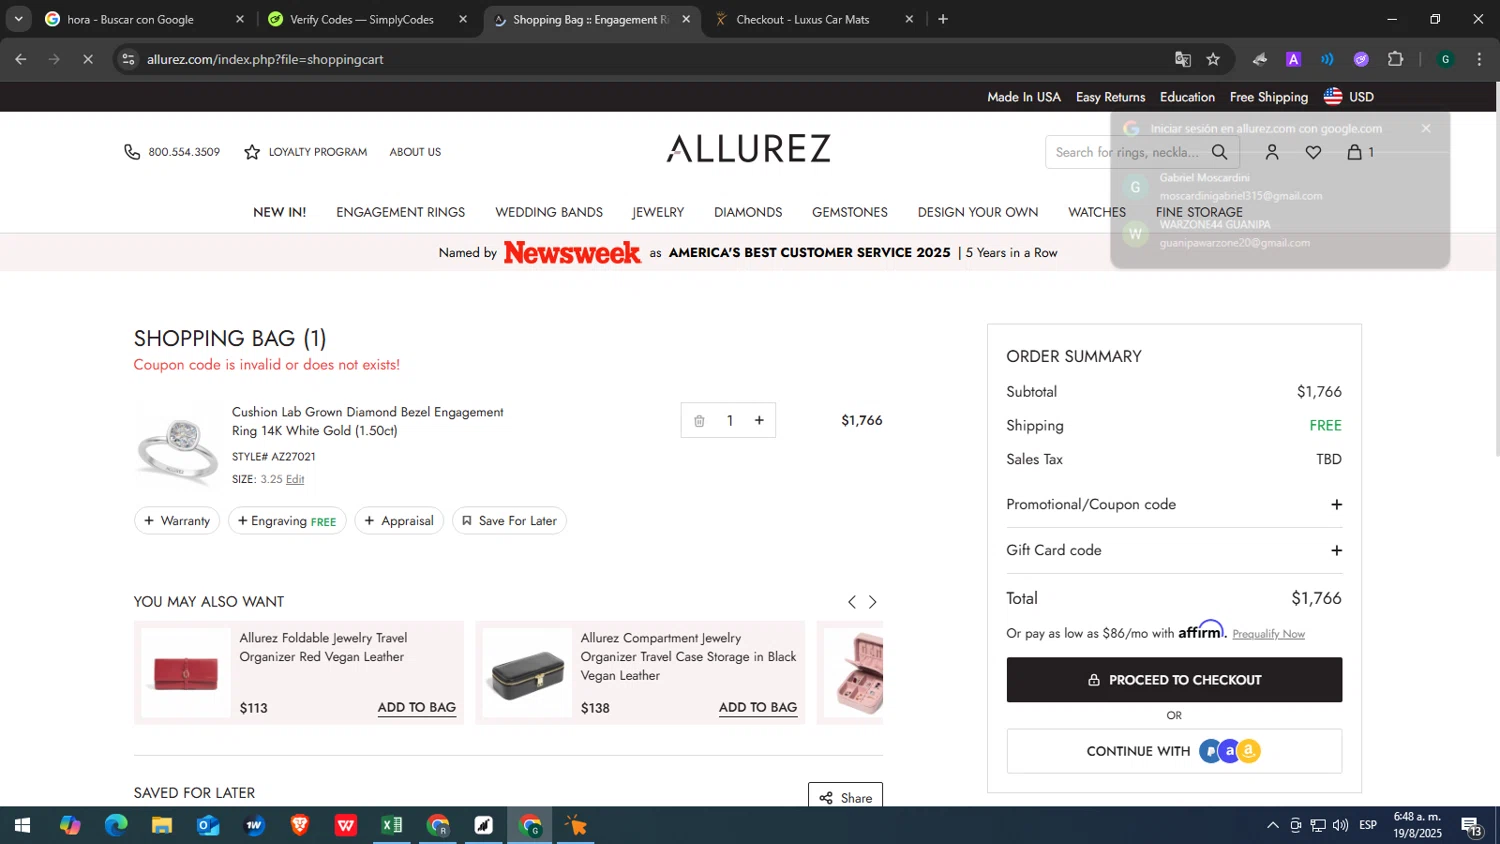
Task: Increase quantity with plus button
Action: 759,420
